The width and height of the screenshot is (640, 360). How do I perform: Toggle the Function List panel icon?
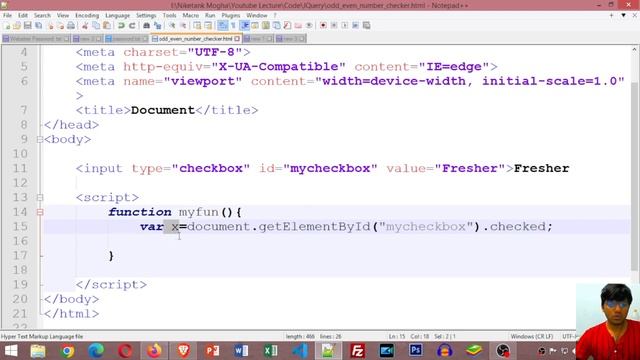[287, 25]
